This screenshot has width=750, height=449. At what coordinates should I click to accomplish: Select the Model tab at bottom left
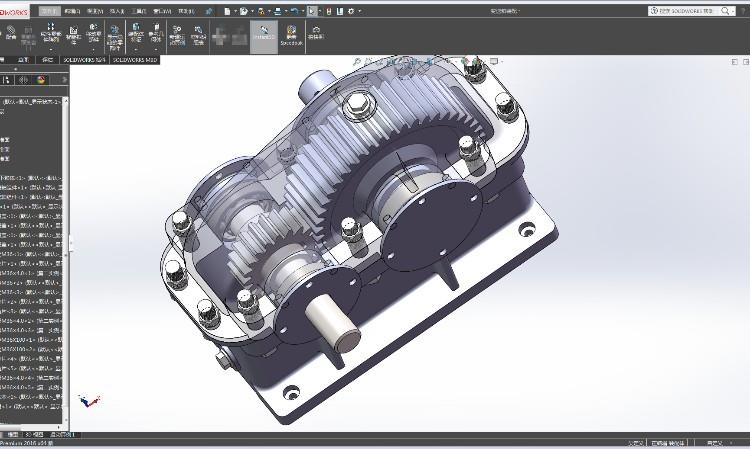click(13, 435)
